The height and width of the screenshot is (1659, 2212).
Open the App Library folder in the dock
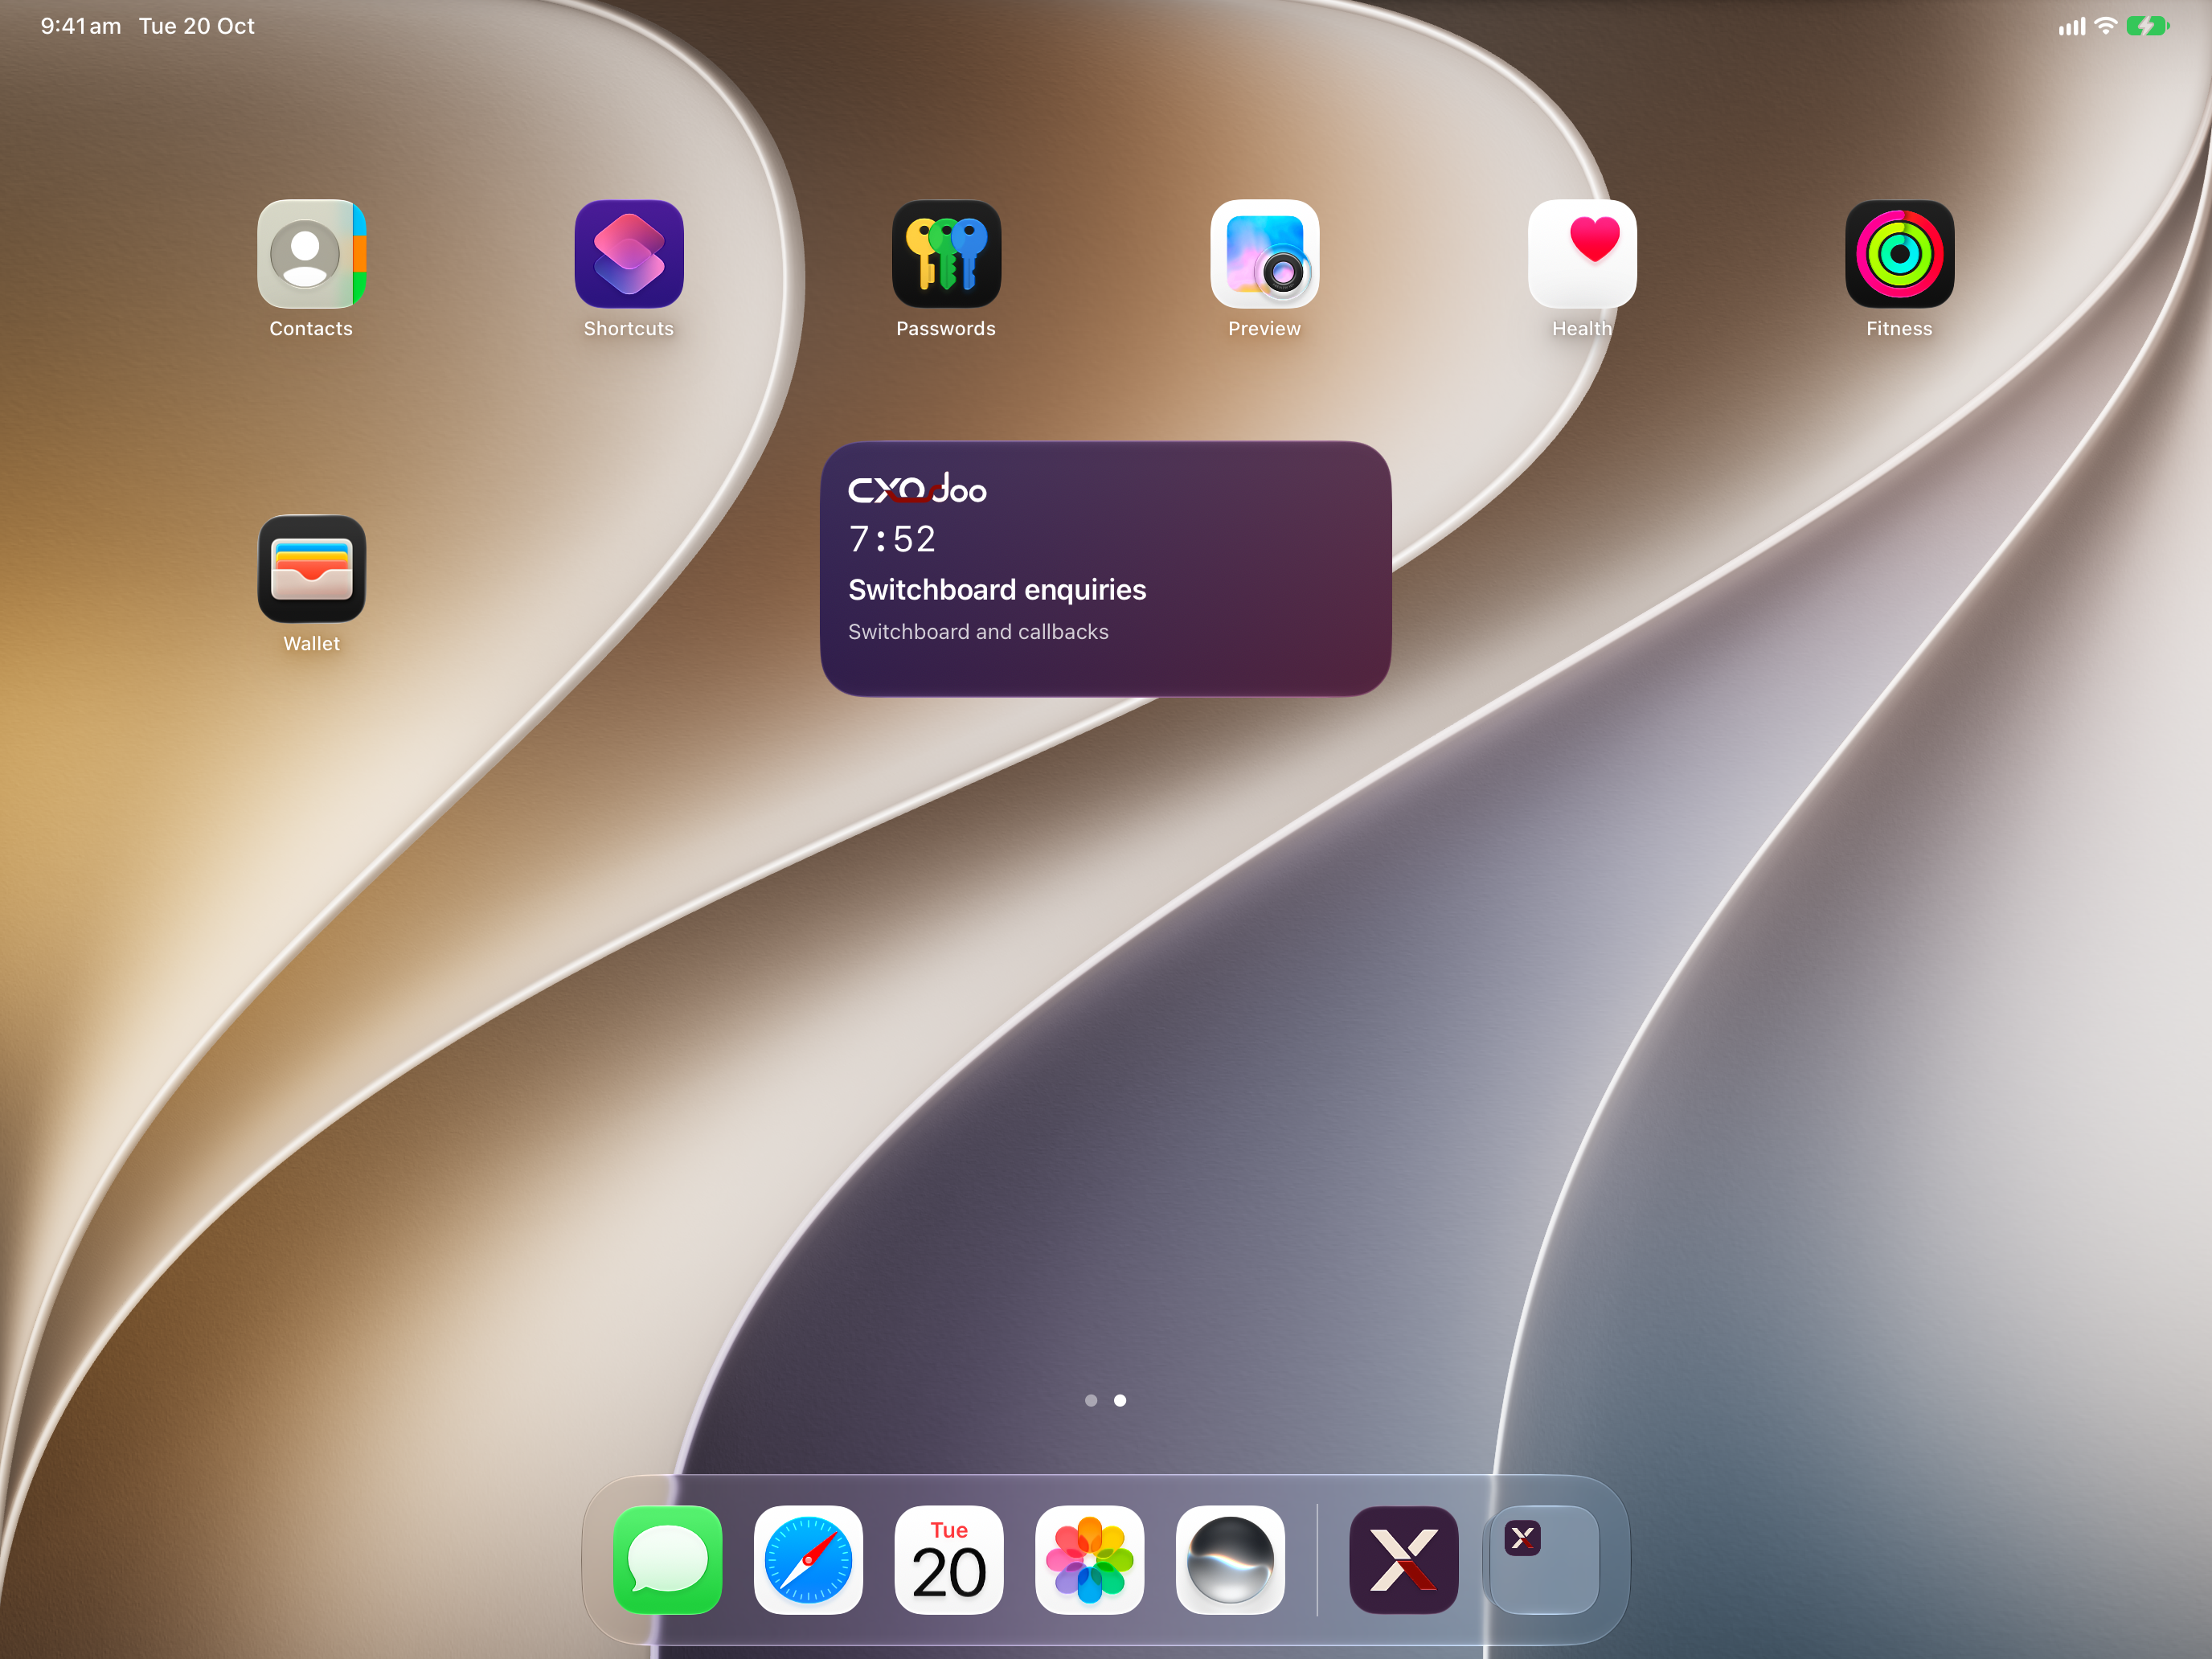pyautogui.click(x=1544, y=1559)
